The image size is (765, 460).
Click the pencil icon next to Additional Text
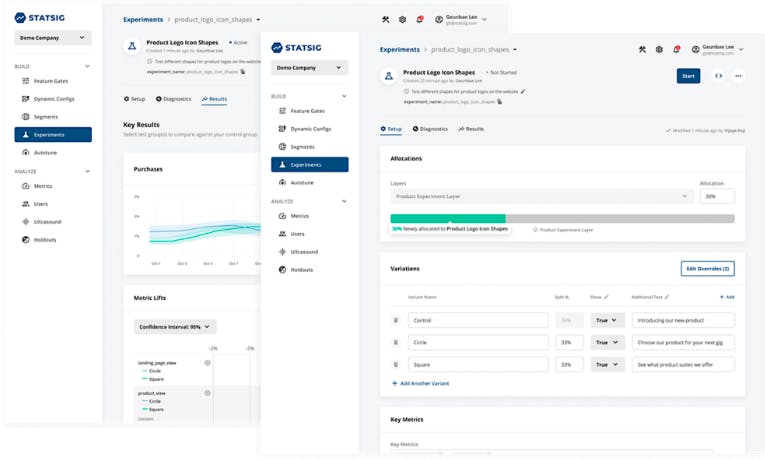[668, 297]
